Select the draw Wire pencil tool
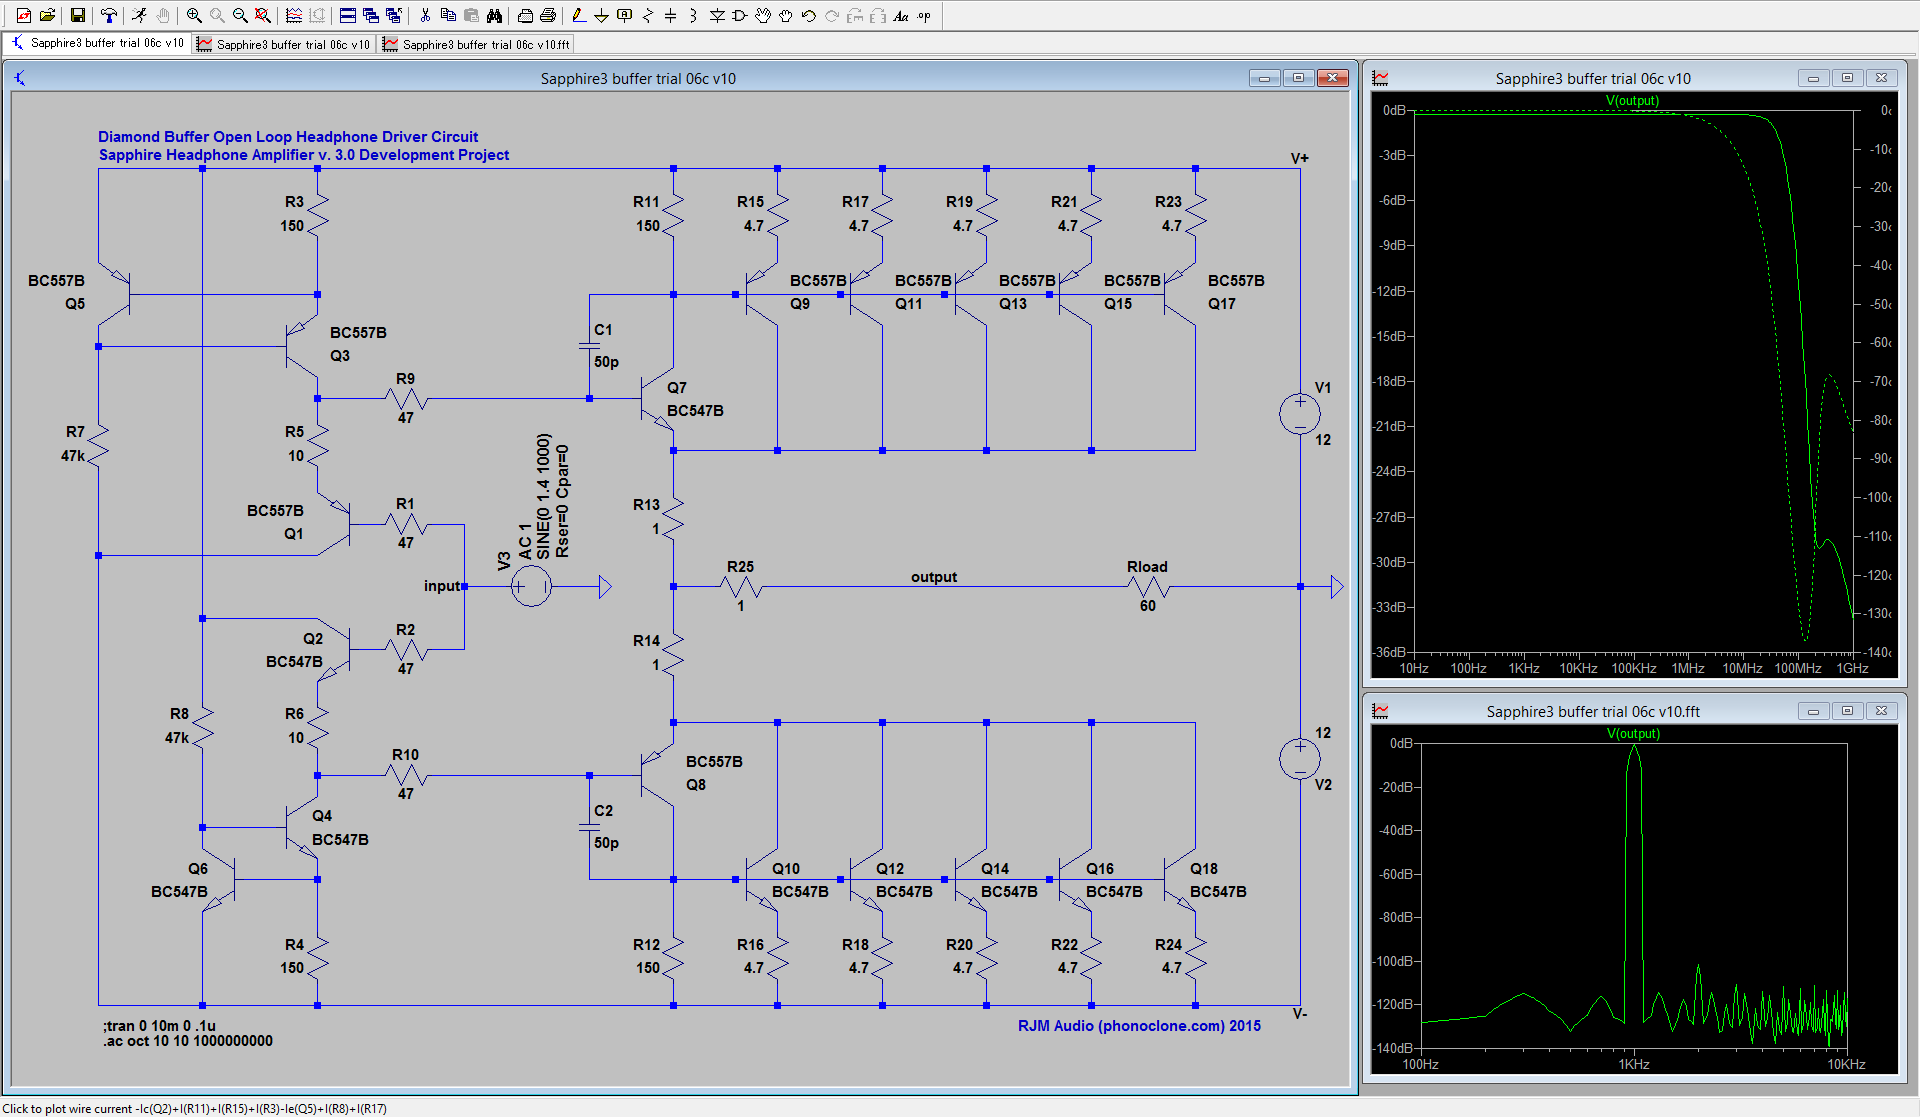This screenshot has width=1920, height=1117. (x=578, y=16)
